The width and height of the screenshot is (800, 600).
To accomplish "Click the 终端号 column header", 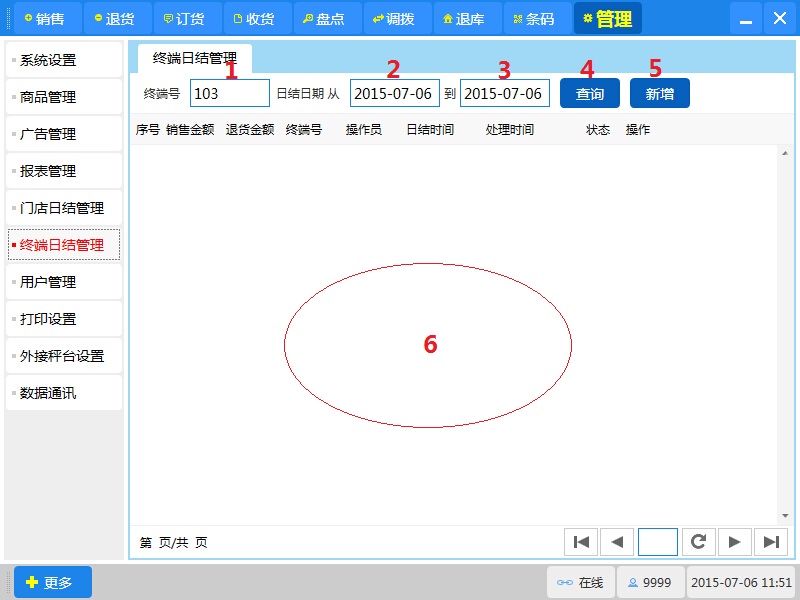I will coord(304,130).
